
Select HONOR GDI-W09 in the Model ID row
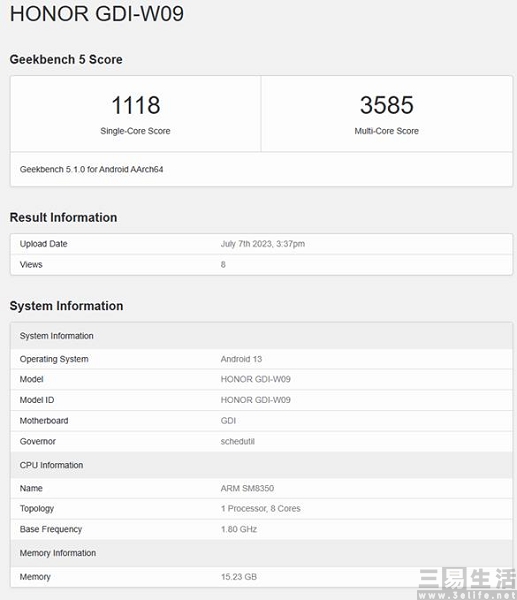click(x=256, y=400)
